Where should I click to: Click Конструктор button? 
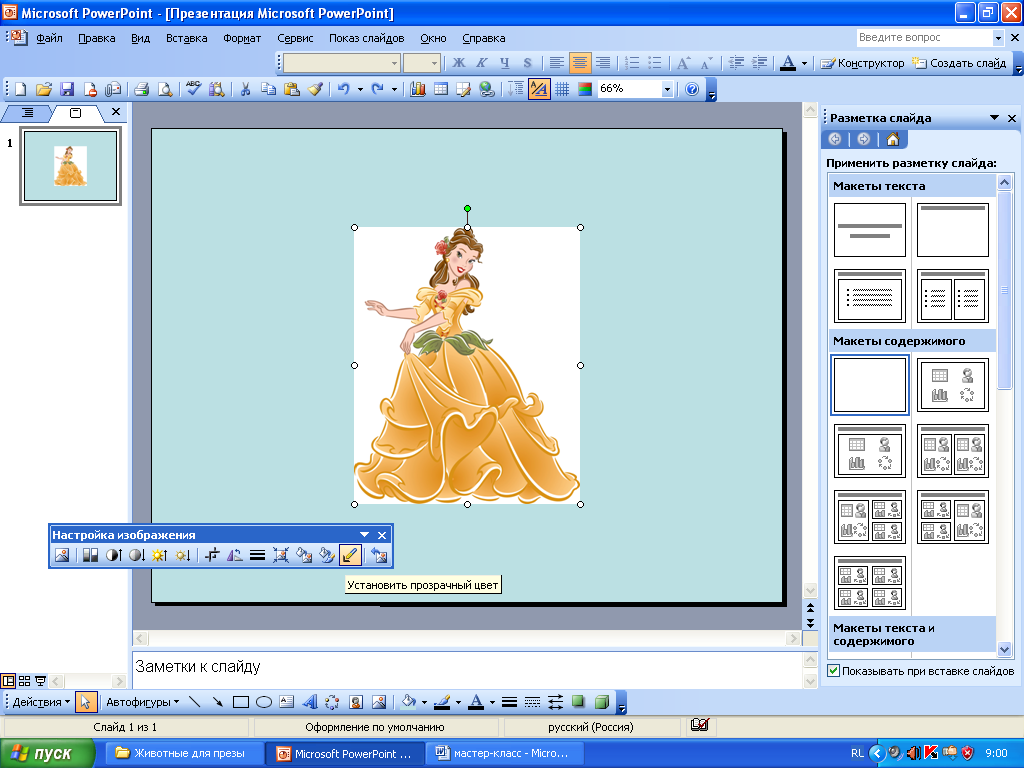click(x=863, y=63)
